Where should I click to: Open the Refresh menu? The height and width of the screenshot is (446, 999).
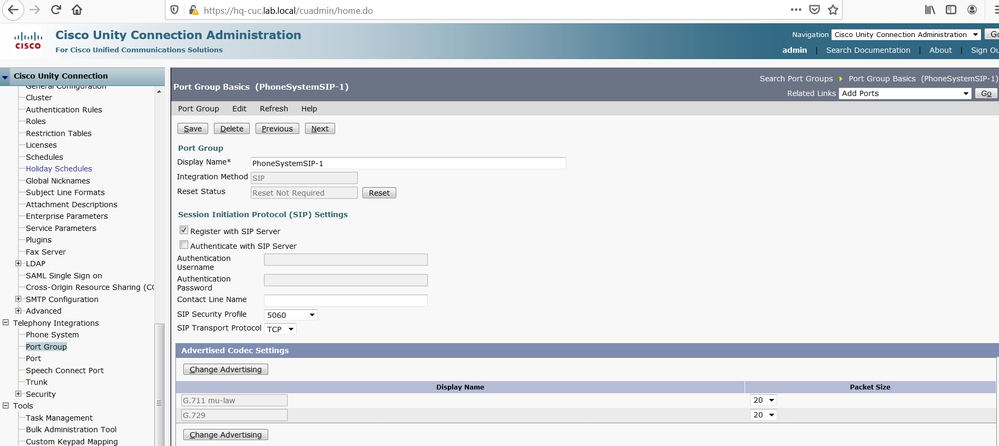[x=273, y=109]
